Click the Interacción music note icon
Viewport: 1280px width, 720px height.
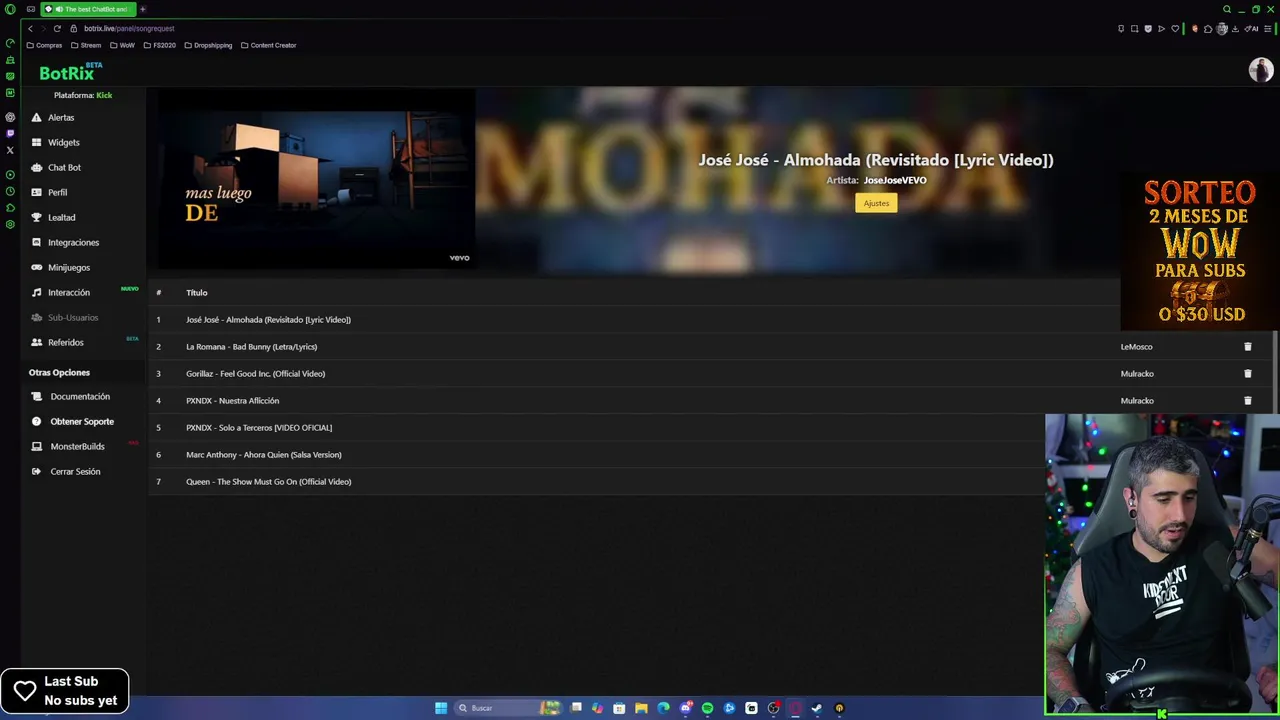pyautogui.click(x=37, y=292)
